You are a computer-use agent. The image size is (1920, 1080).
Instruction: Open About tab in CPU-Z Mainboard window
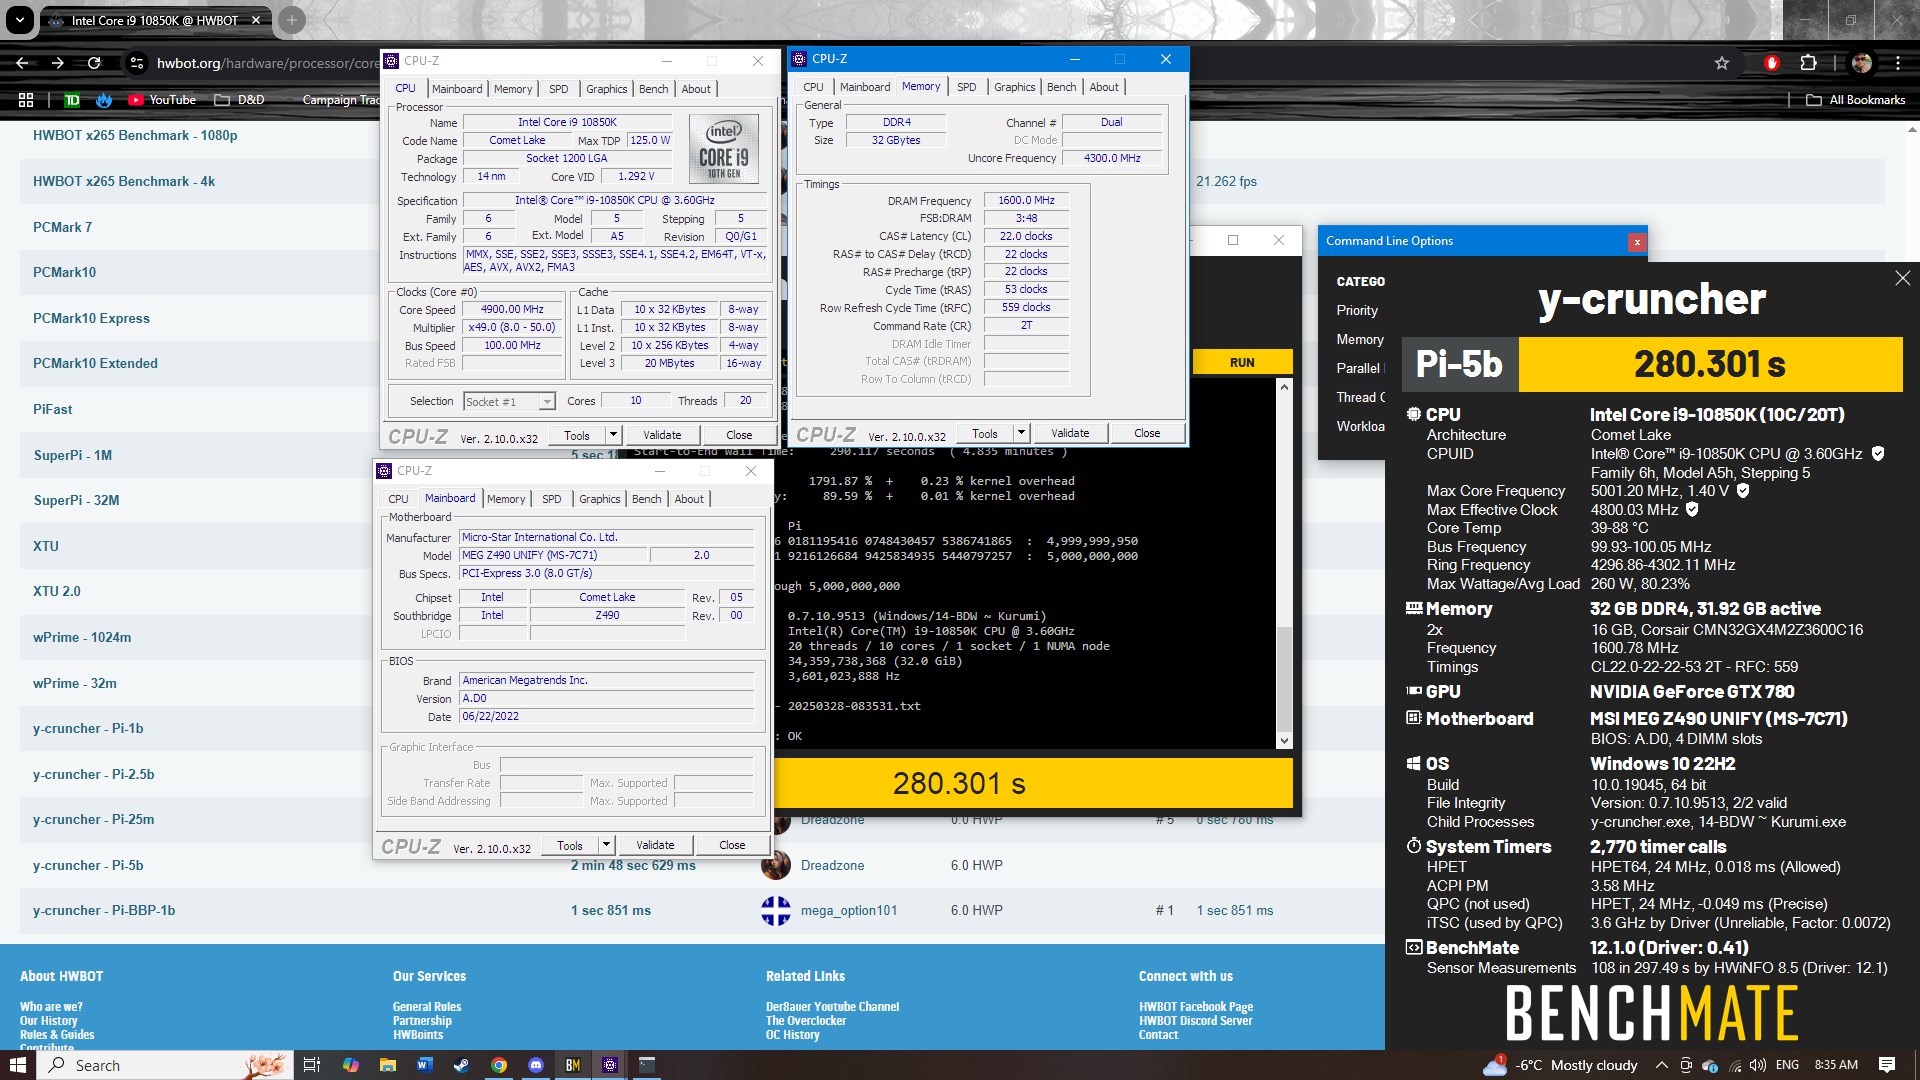pyautogui.click(x=689, y=499)
